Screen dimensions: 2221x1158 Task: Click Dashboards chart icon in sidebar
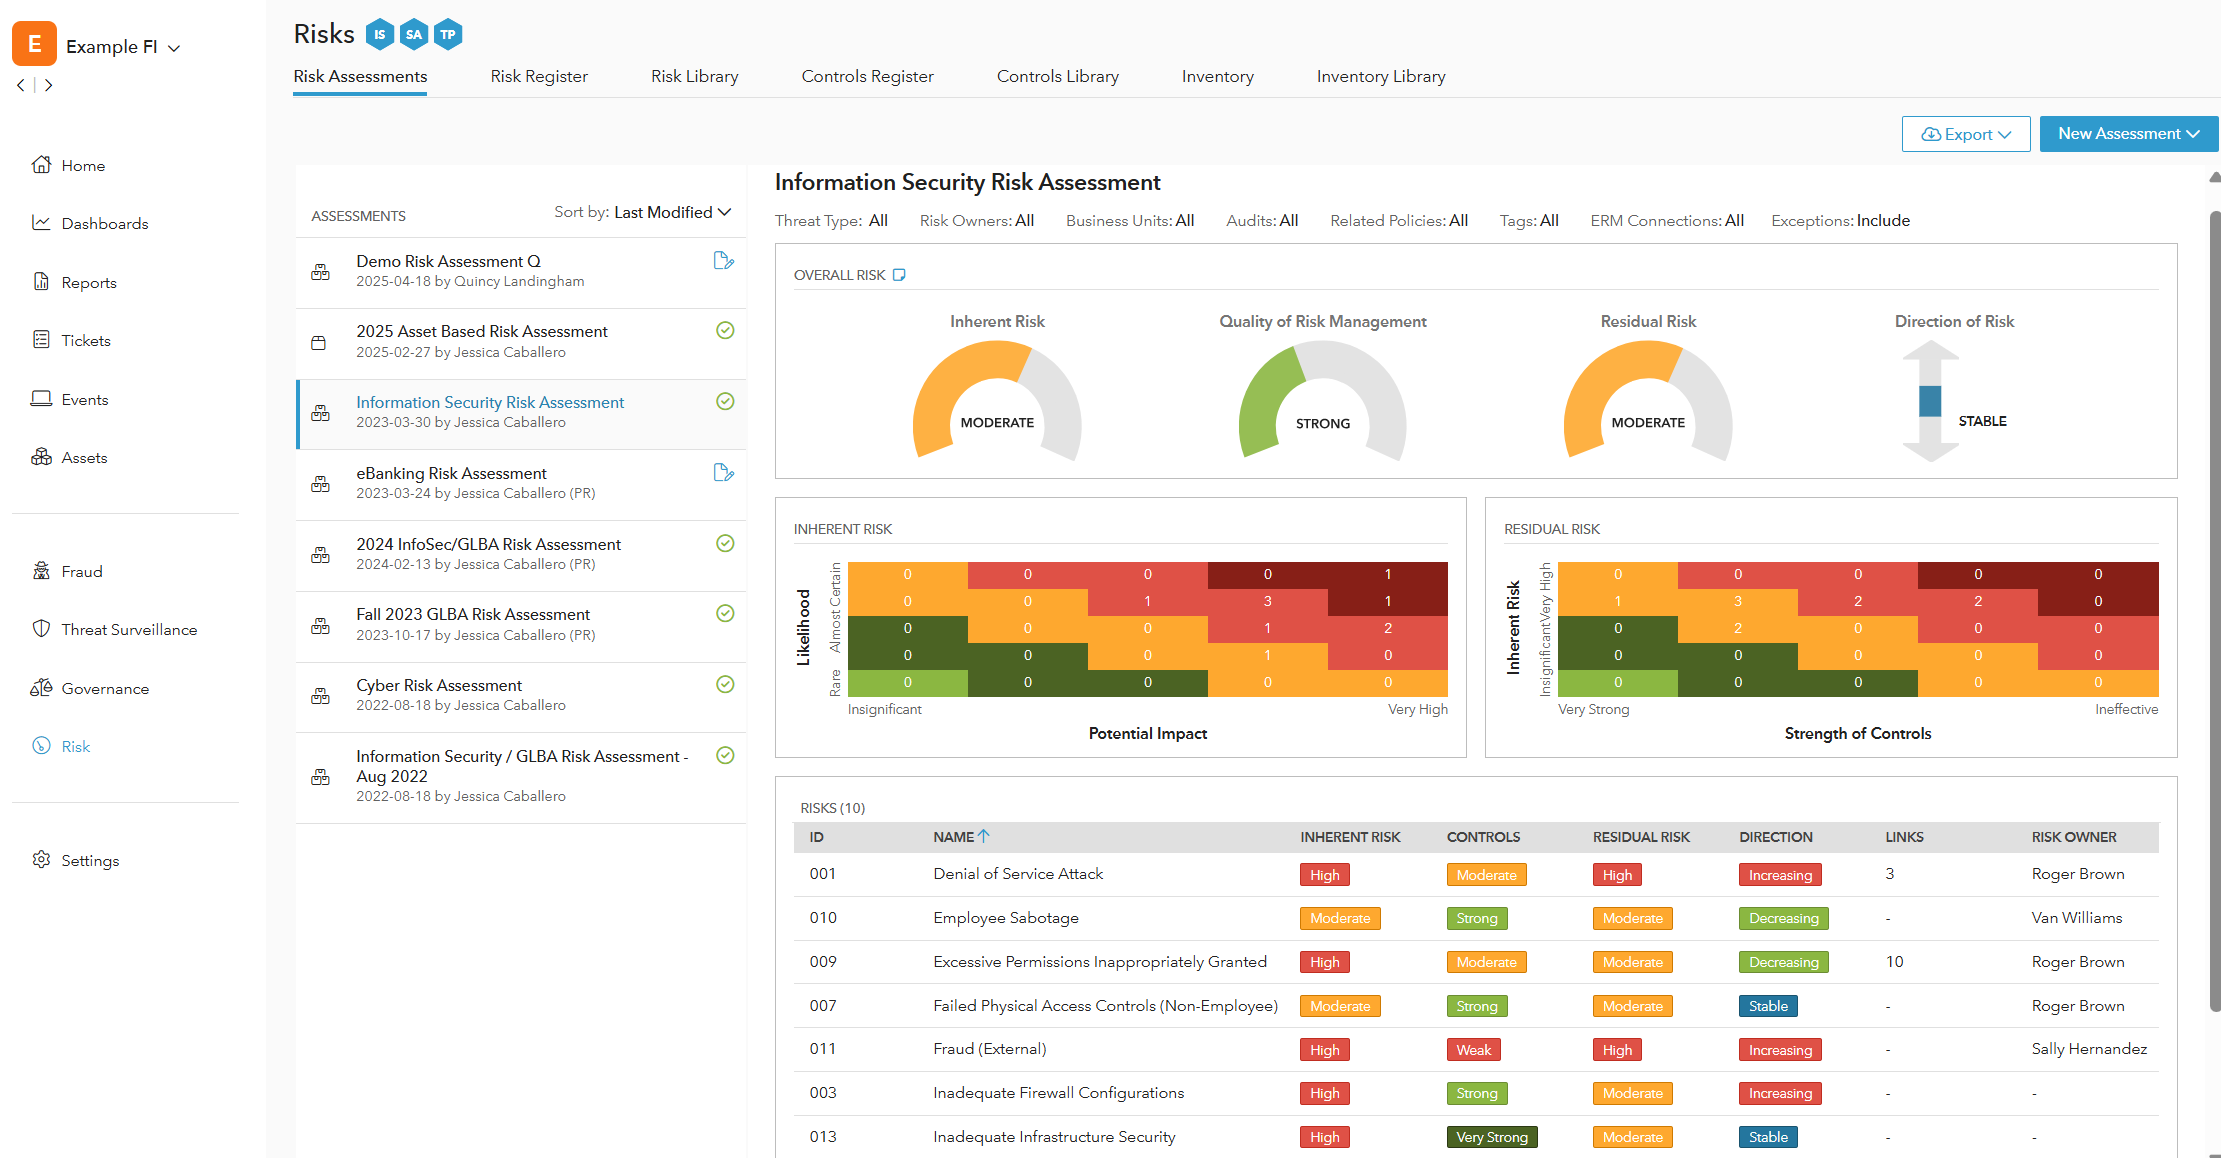coord(41,223)
